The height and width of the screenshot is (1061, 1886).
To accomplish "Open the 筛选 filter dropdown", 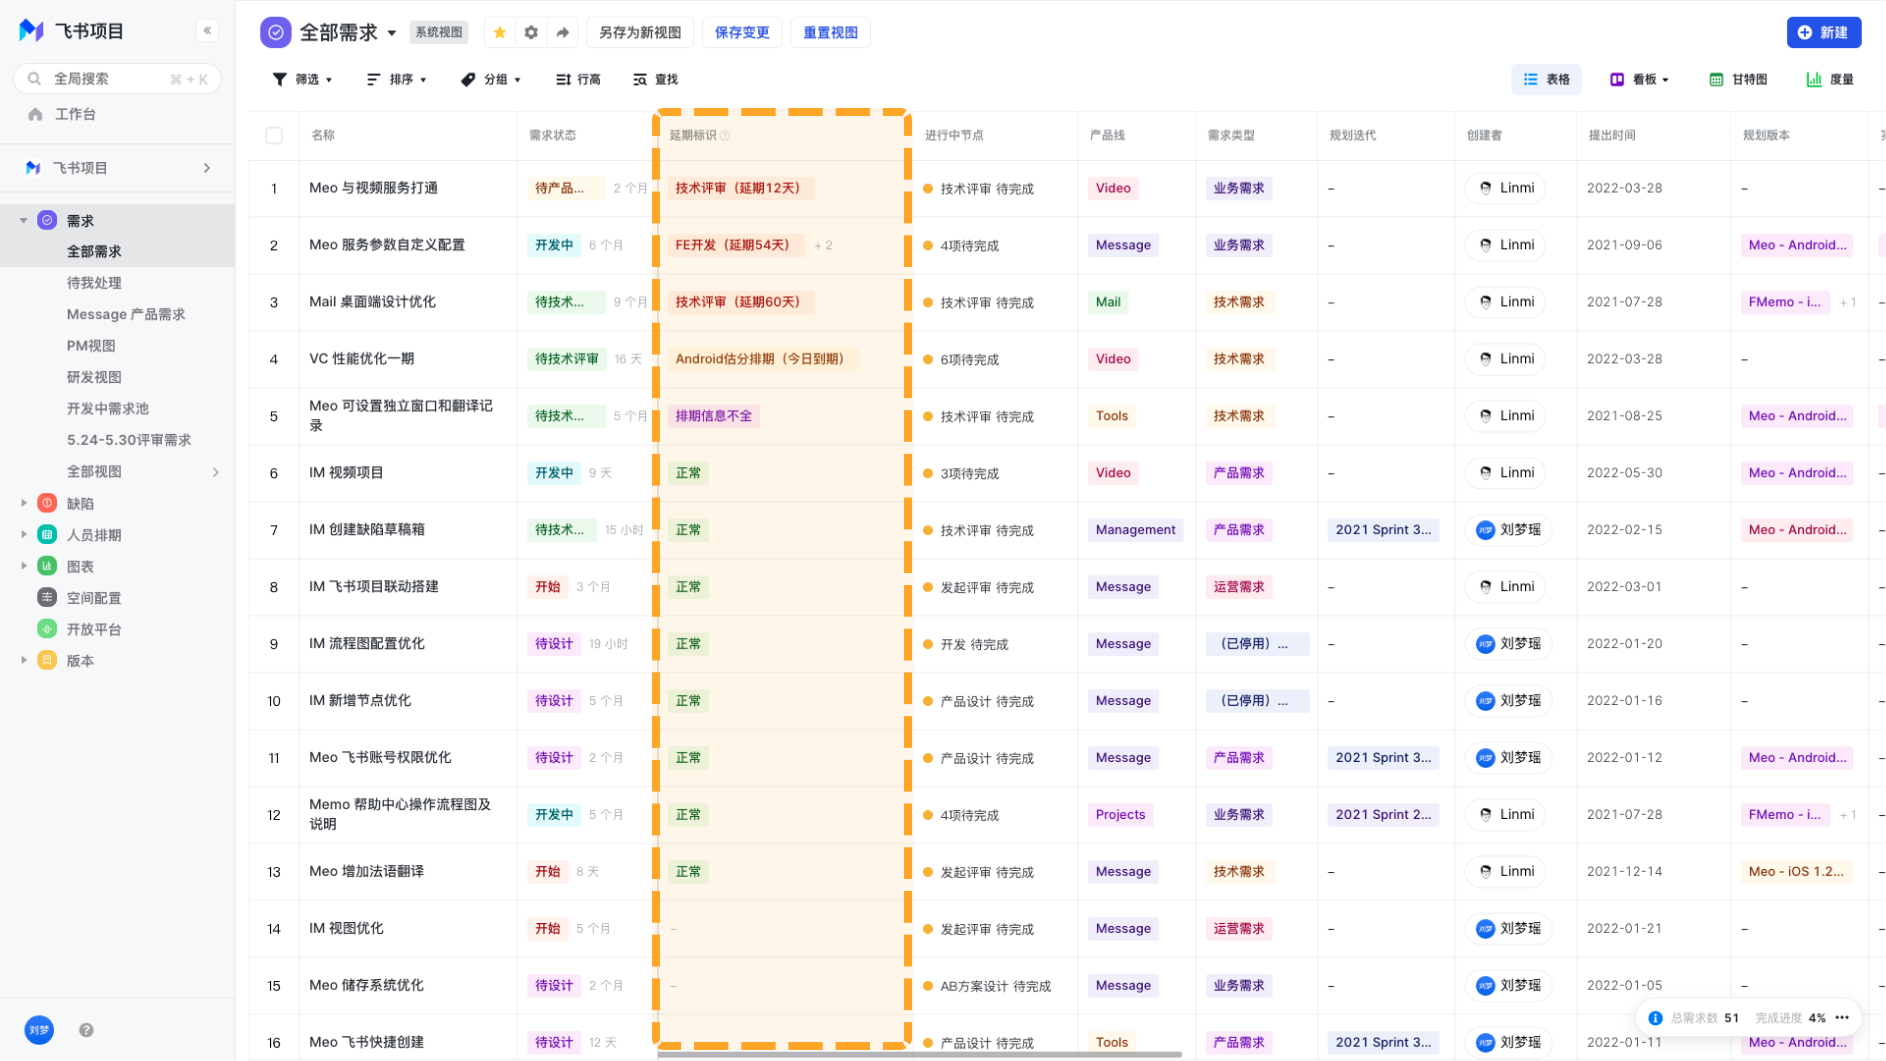I will point(302,79).
